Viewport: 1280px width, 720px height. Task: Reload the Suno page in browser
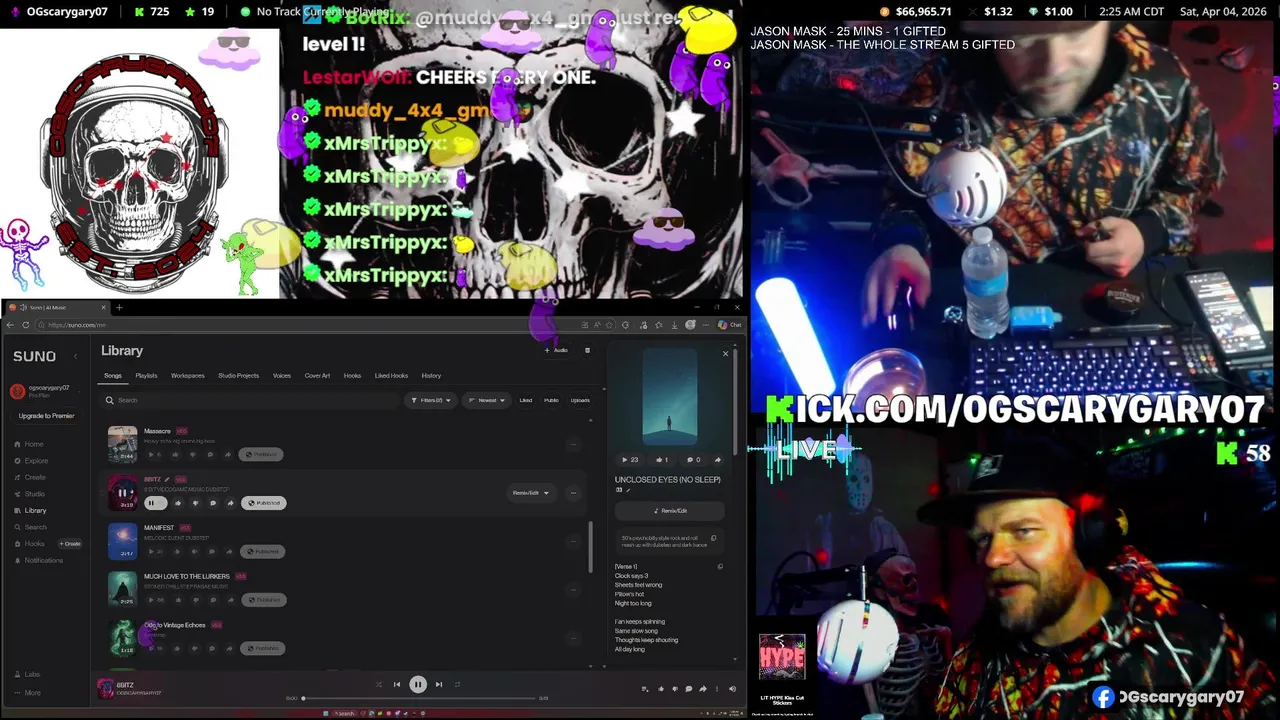pos(26,324)
